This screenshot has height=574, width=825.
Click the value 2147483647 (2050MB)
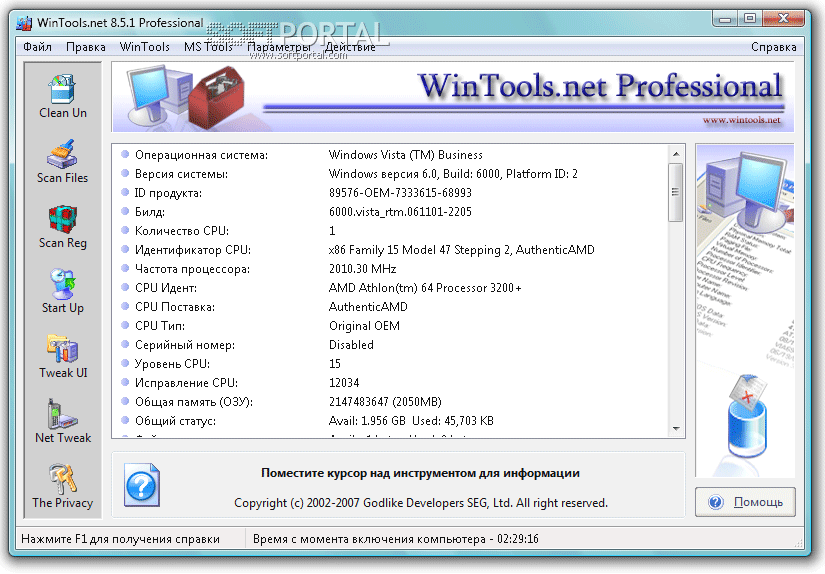point(385,402)
